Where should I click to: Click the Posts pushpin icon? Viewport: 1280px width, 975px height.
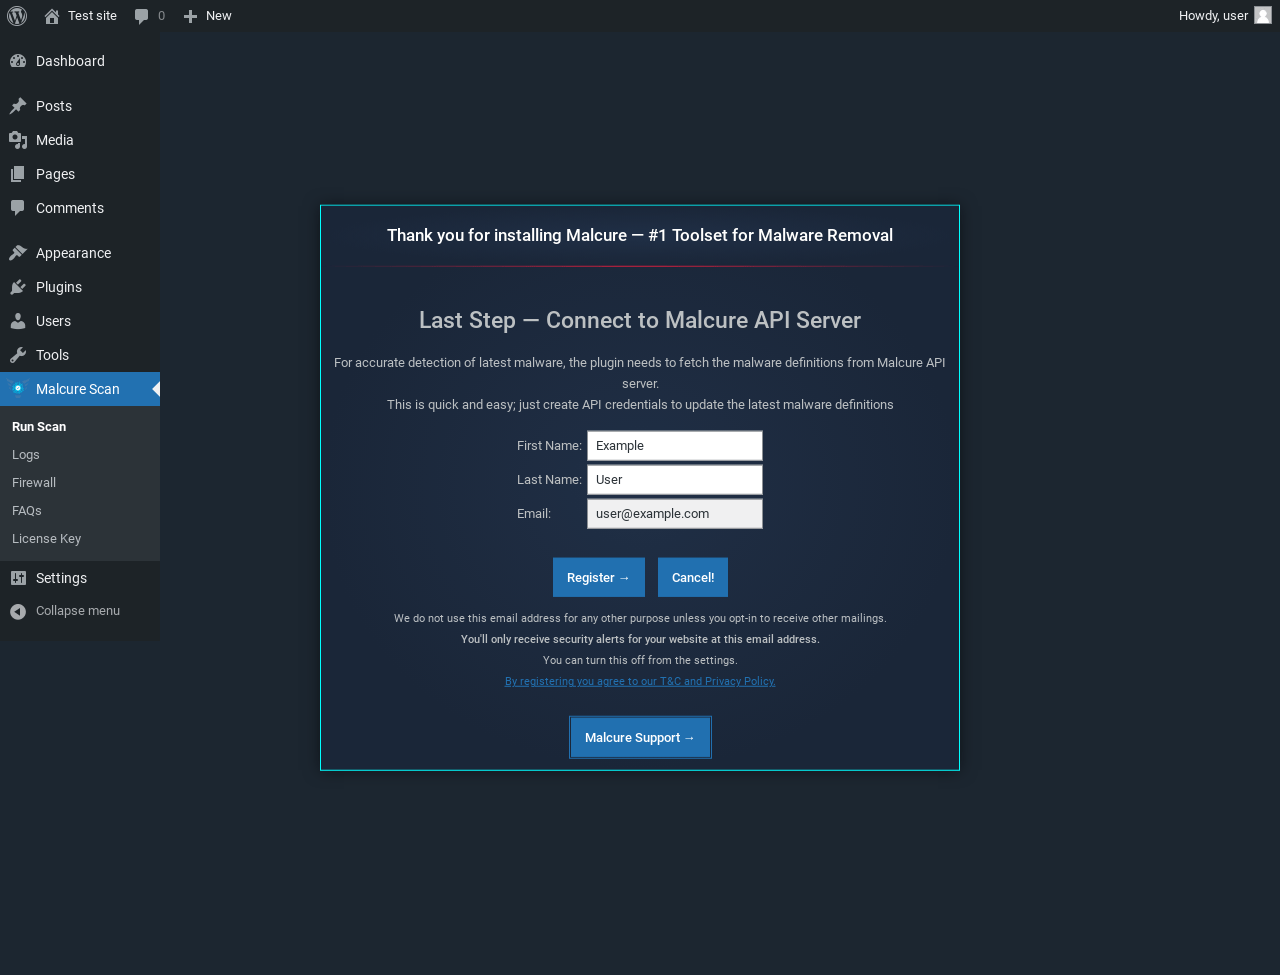click(x=18, y=106)
